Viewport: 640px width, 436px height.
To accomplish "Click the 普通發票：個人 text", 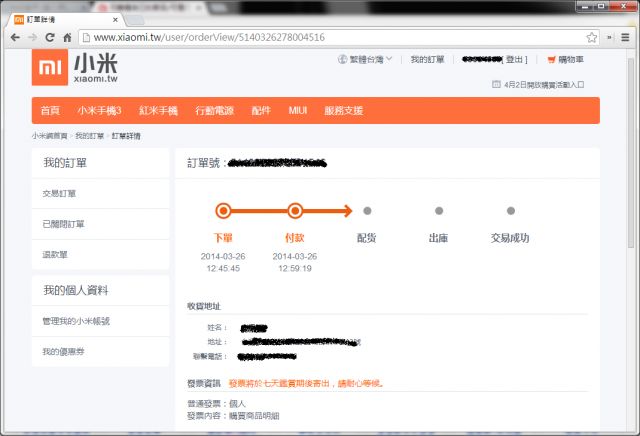I will tap(216, 404).
